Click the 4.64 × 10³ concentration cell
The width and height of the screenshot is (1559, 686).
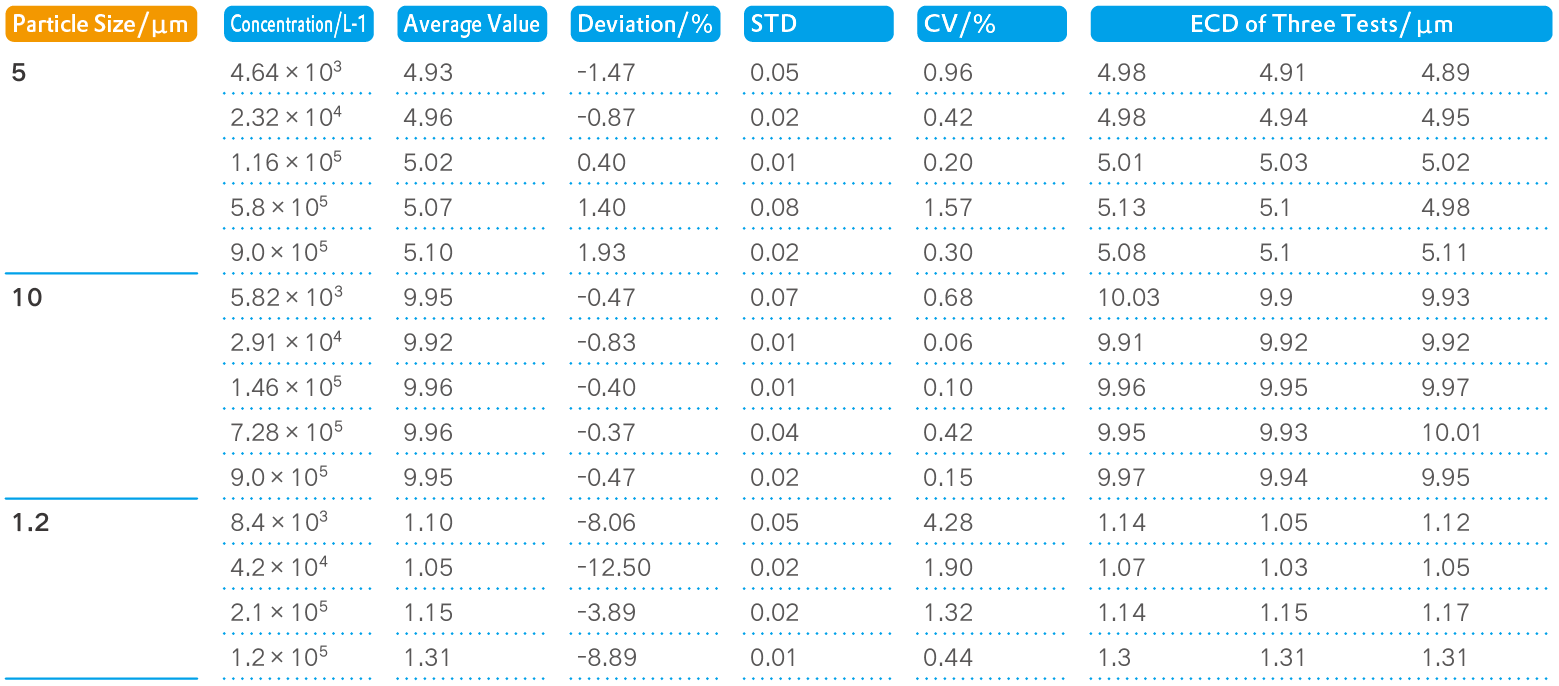tap(287, 72)
